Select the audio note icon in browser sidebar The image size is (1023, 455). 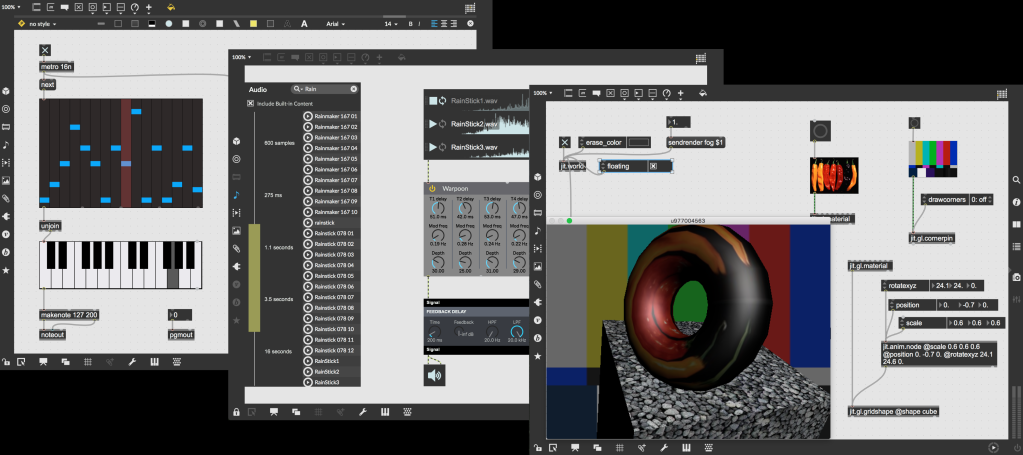click(x=237, y=195)
